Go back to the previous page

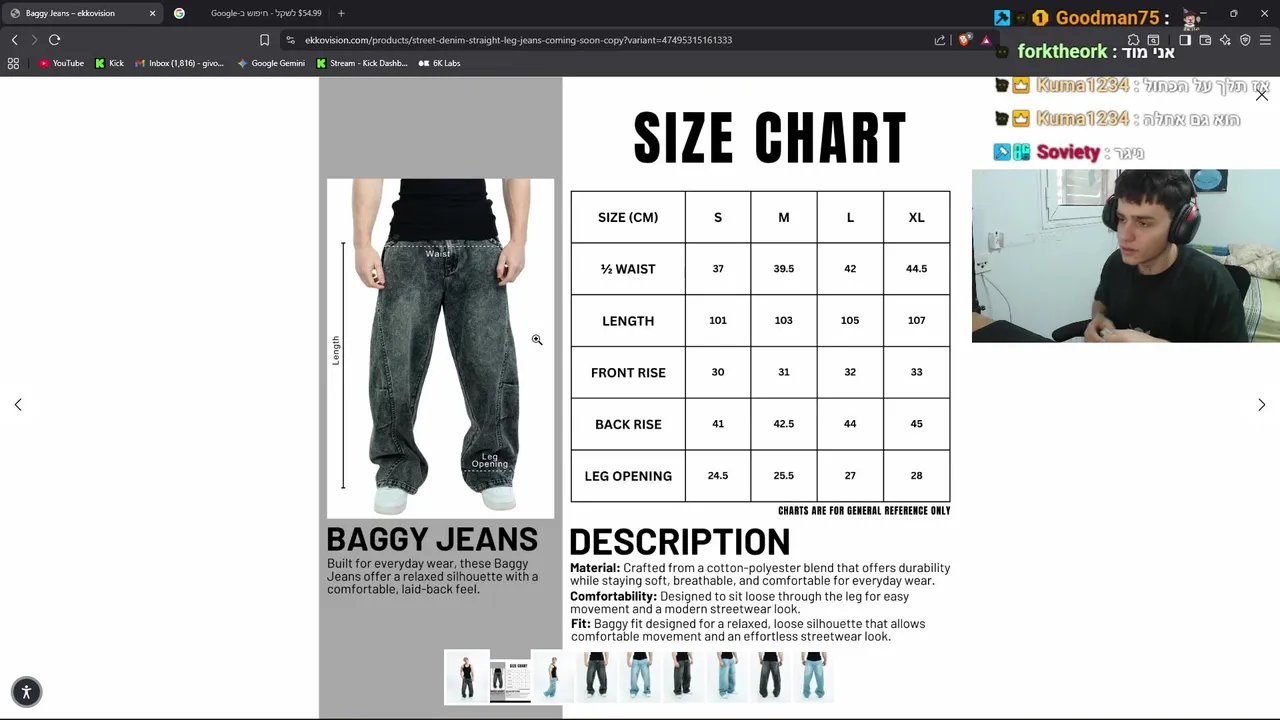coord(14,40)
